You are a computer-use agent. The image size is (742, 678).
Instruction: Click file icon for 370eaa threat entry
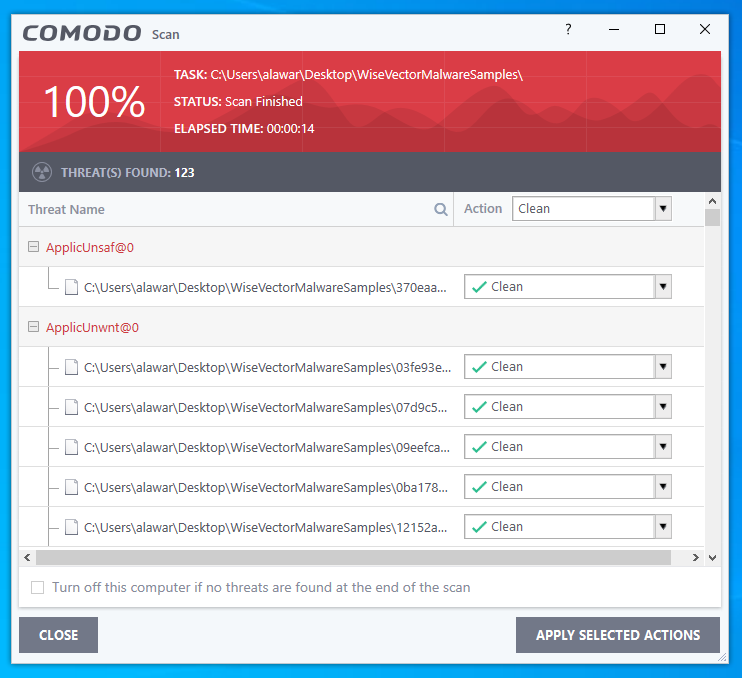pyautogui.click(x=71, y=287)
